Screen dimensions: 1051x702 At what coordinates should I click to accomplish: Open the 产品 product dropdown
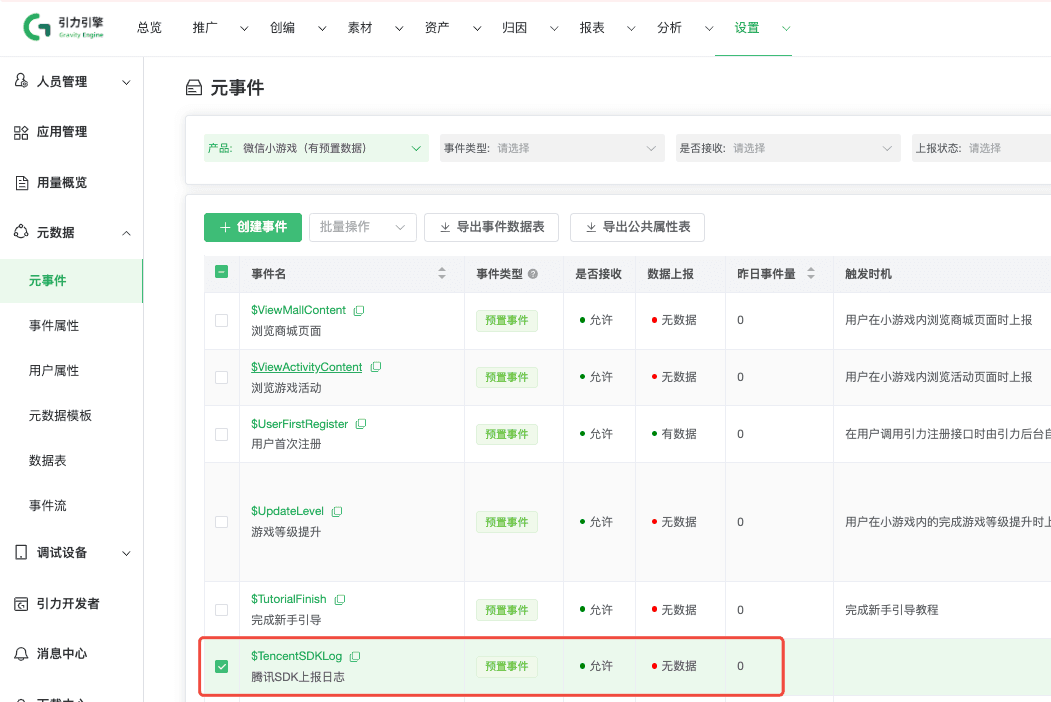pos(316,148)
